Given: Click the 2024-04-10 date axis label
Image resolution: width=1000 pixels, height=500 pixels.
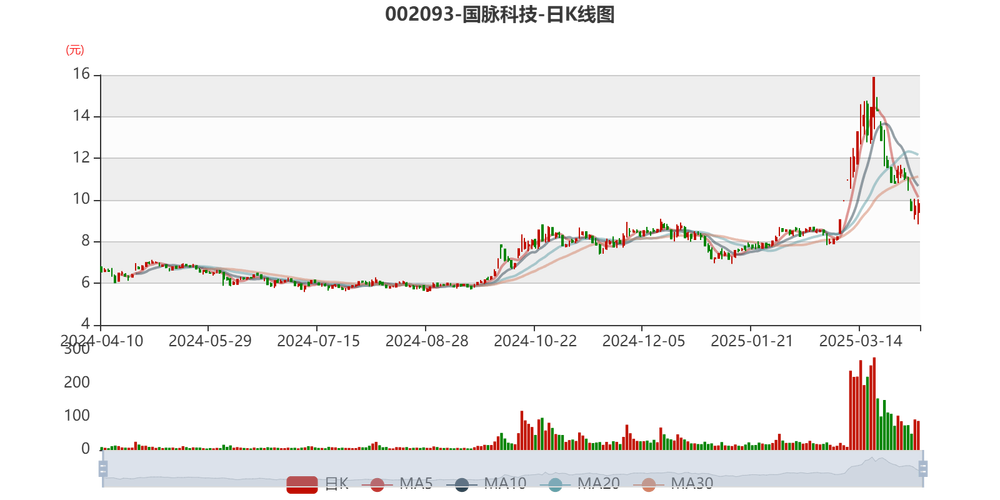Looking at the screenshot, I should (x=101, y=341).
